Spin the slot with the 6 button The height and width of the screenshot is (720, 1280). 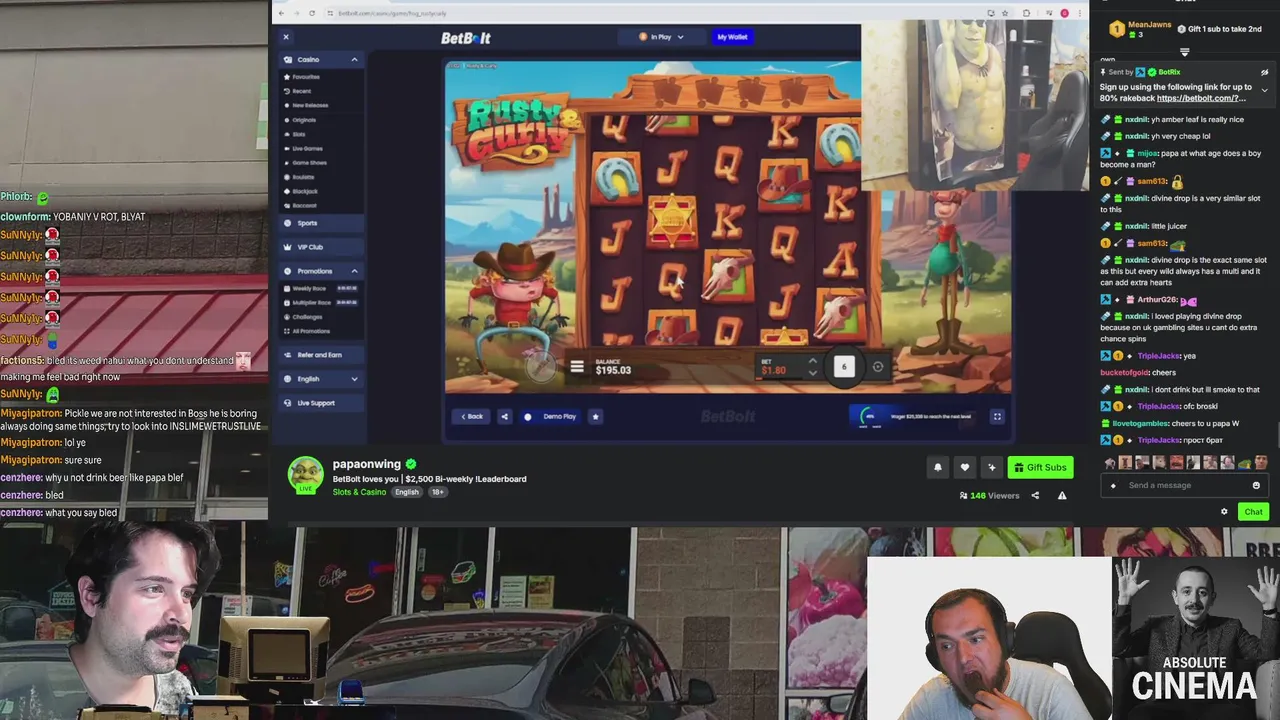click(844, 367)
